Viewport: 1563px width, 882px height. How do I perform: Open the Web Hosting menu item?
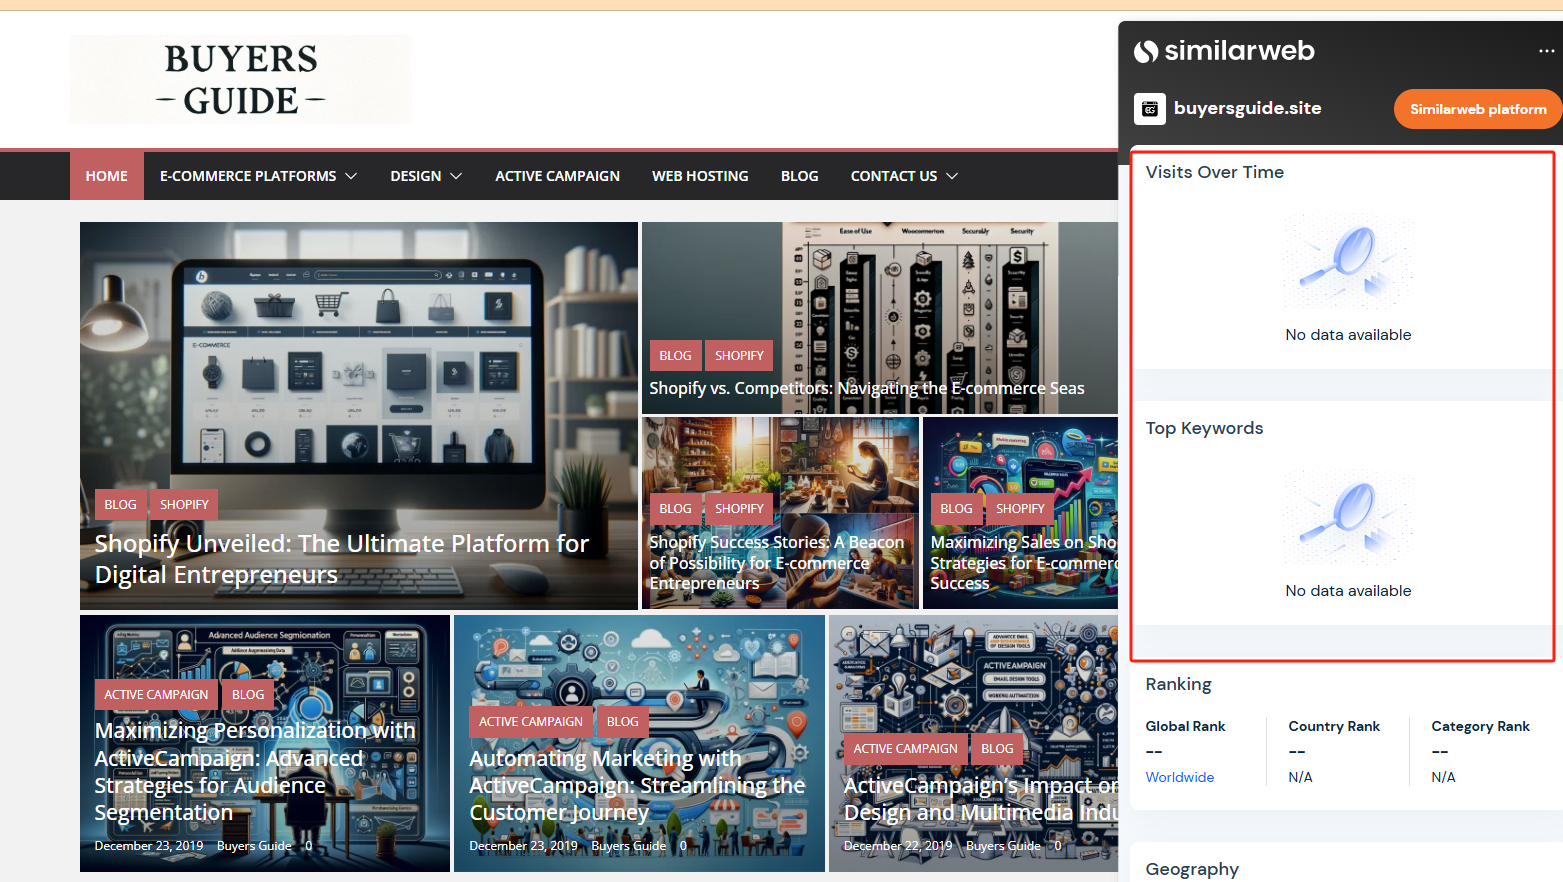point(700,176)
